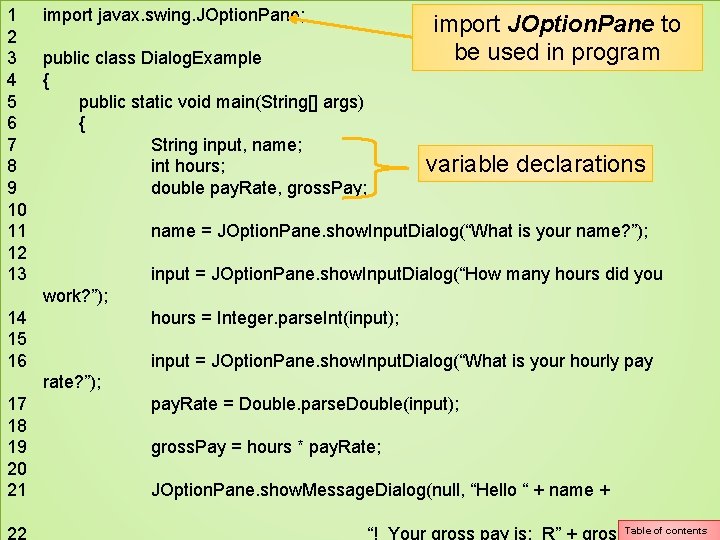The height and width of the screenshot is (540, 720).
Task: Click the "Your gross pay is" line
Action: pos(492,533)
